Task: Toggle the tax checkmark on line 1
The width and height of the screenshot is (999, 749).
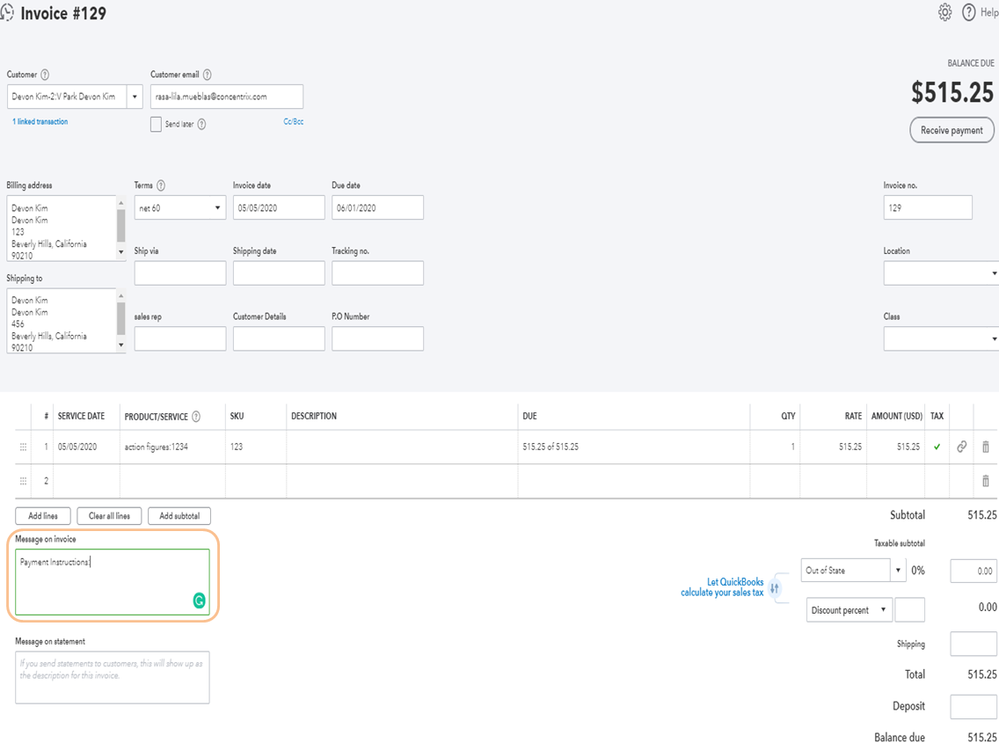Action: click(x=937, y=447)
